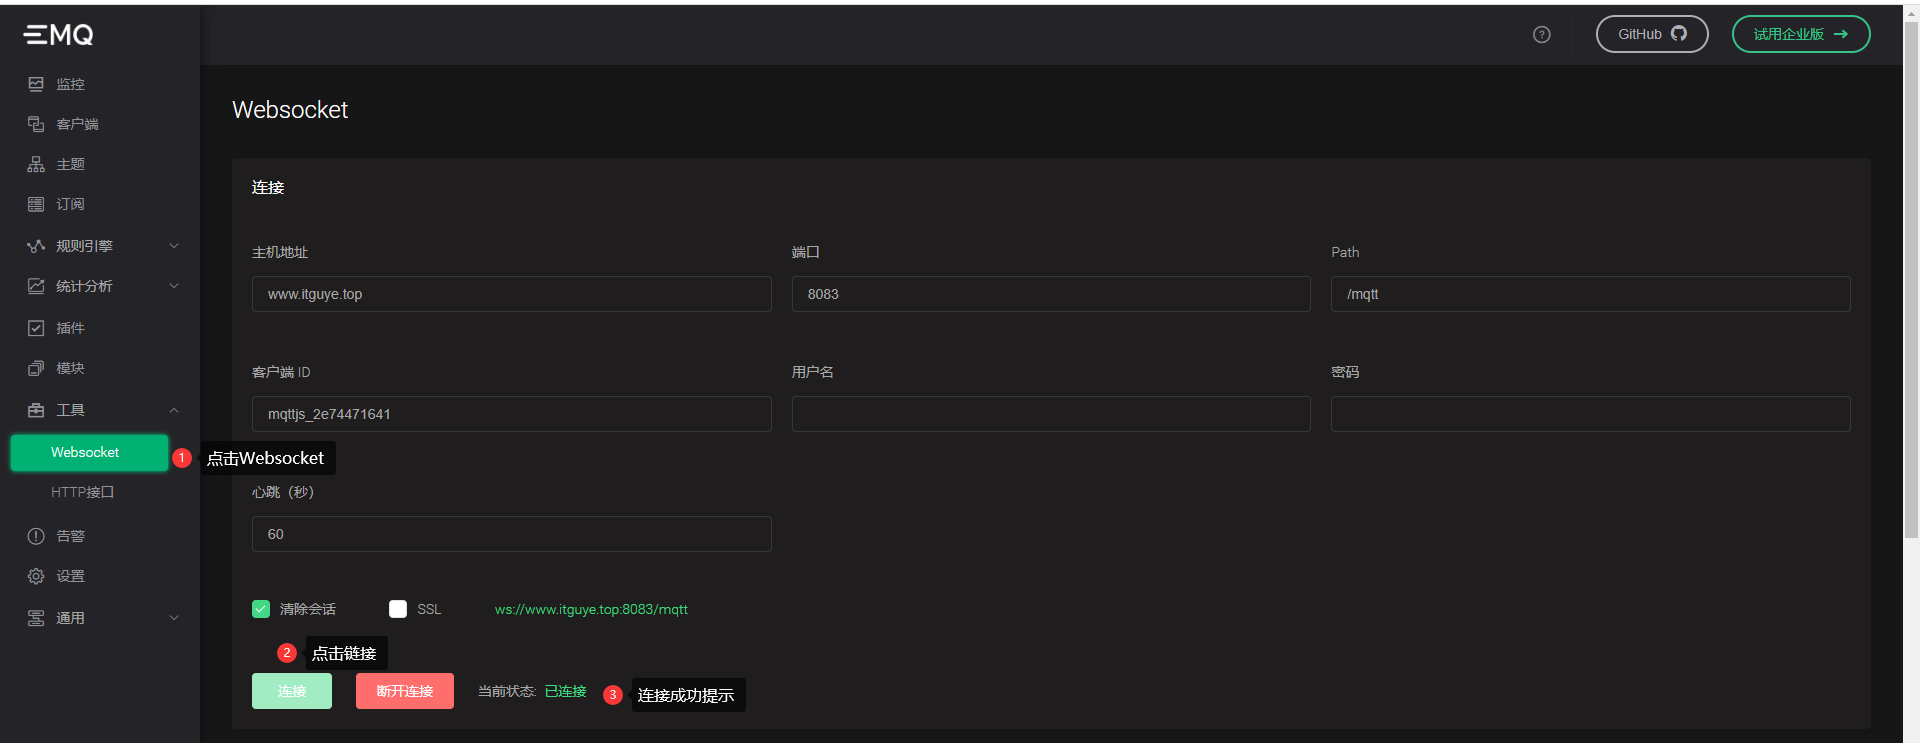Expand the 规则引擎 submenu chevron
This screenshot has width=1920, height=743.
coord(174,246)
